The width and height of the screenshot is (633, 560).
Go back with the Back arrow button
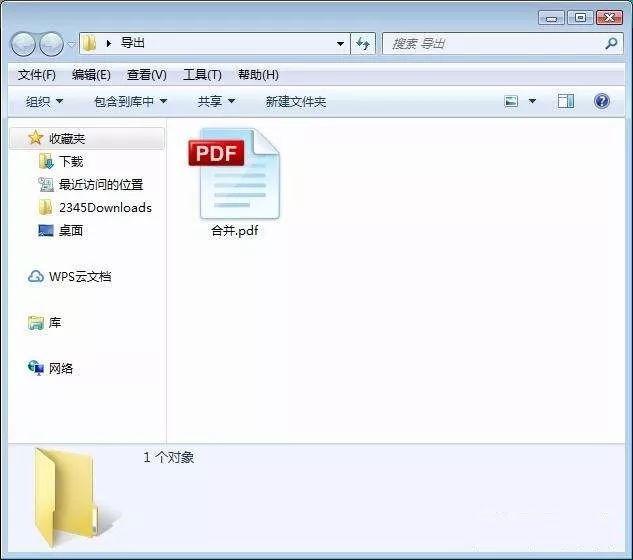pos(23,44)
